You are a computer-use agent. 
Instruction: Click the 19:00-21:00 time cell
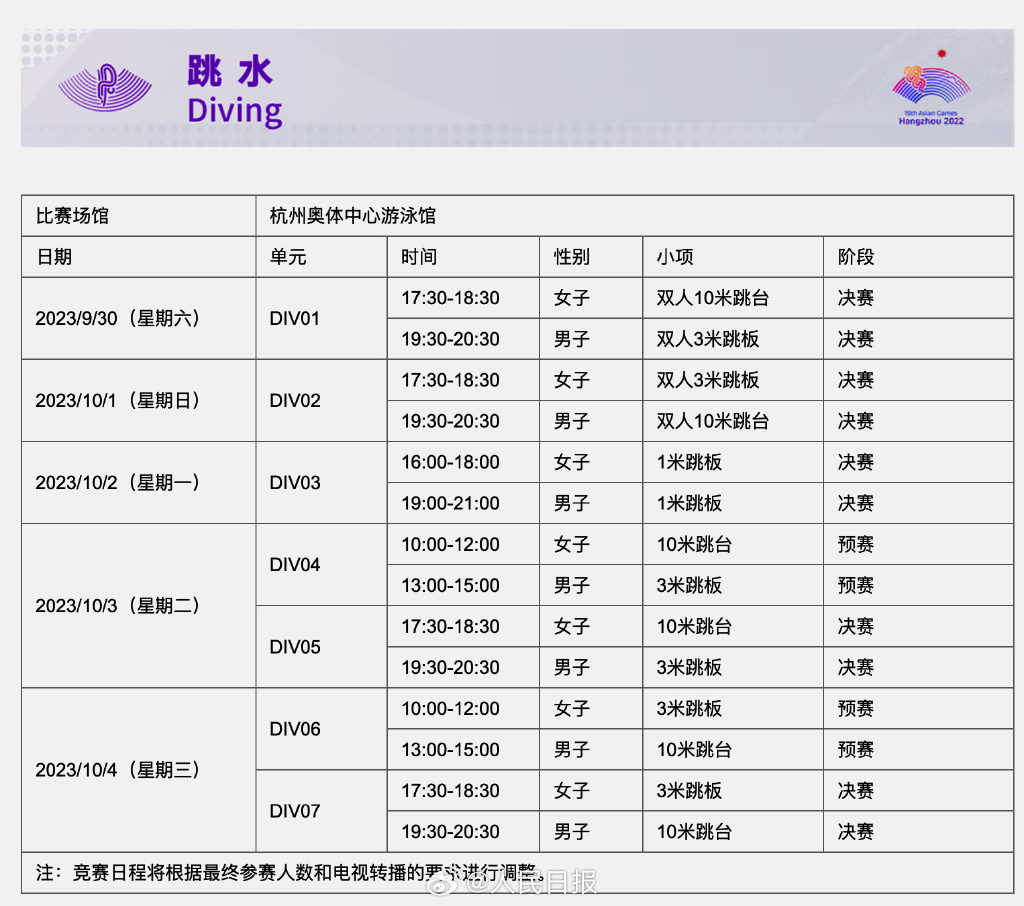(450, 503)
